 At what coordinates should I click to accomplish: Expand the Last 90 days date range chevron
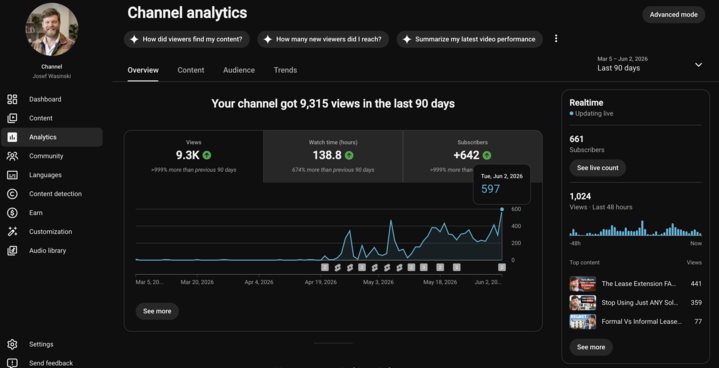pyautogui.click(x=698, y=65)
